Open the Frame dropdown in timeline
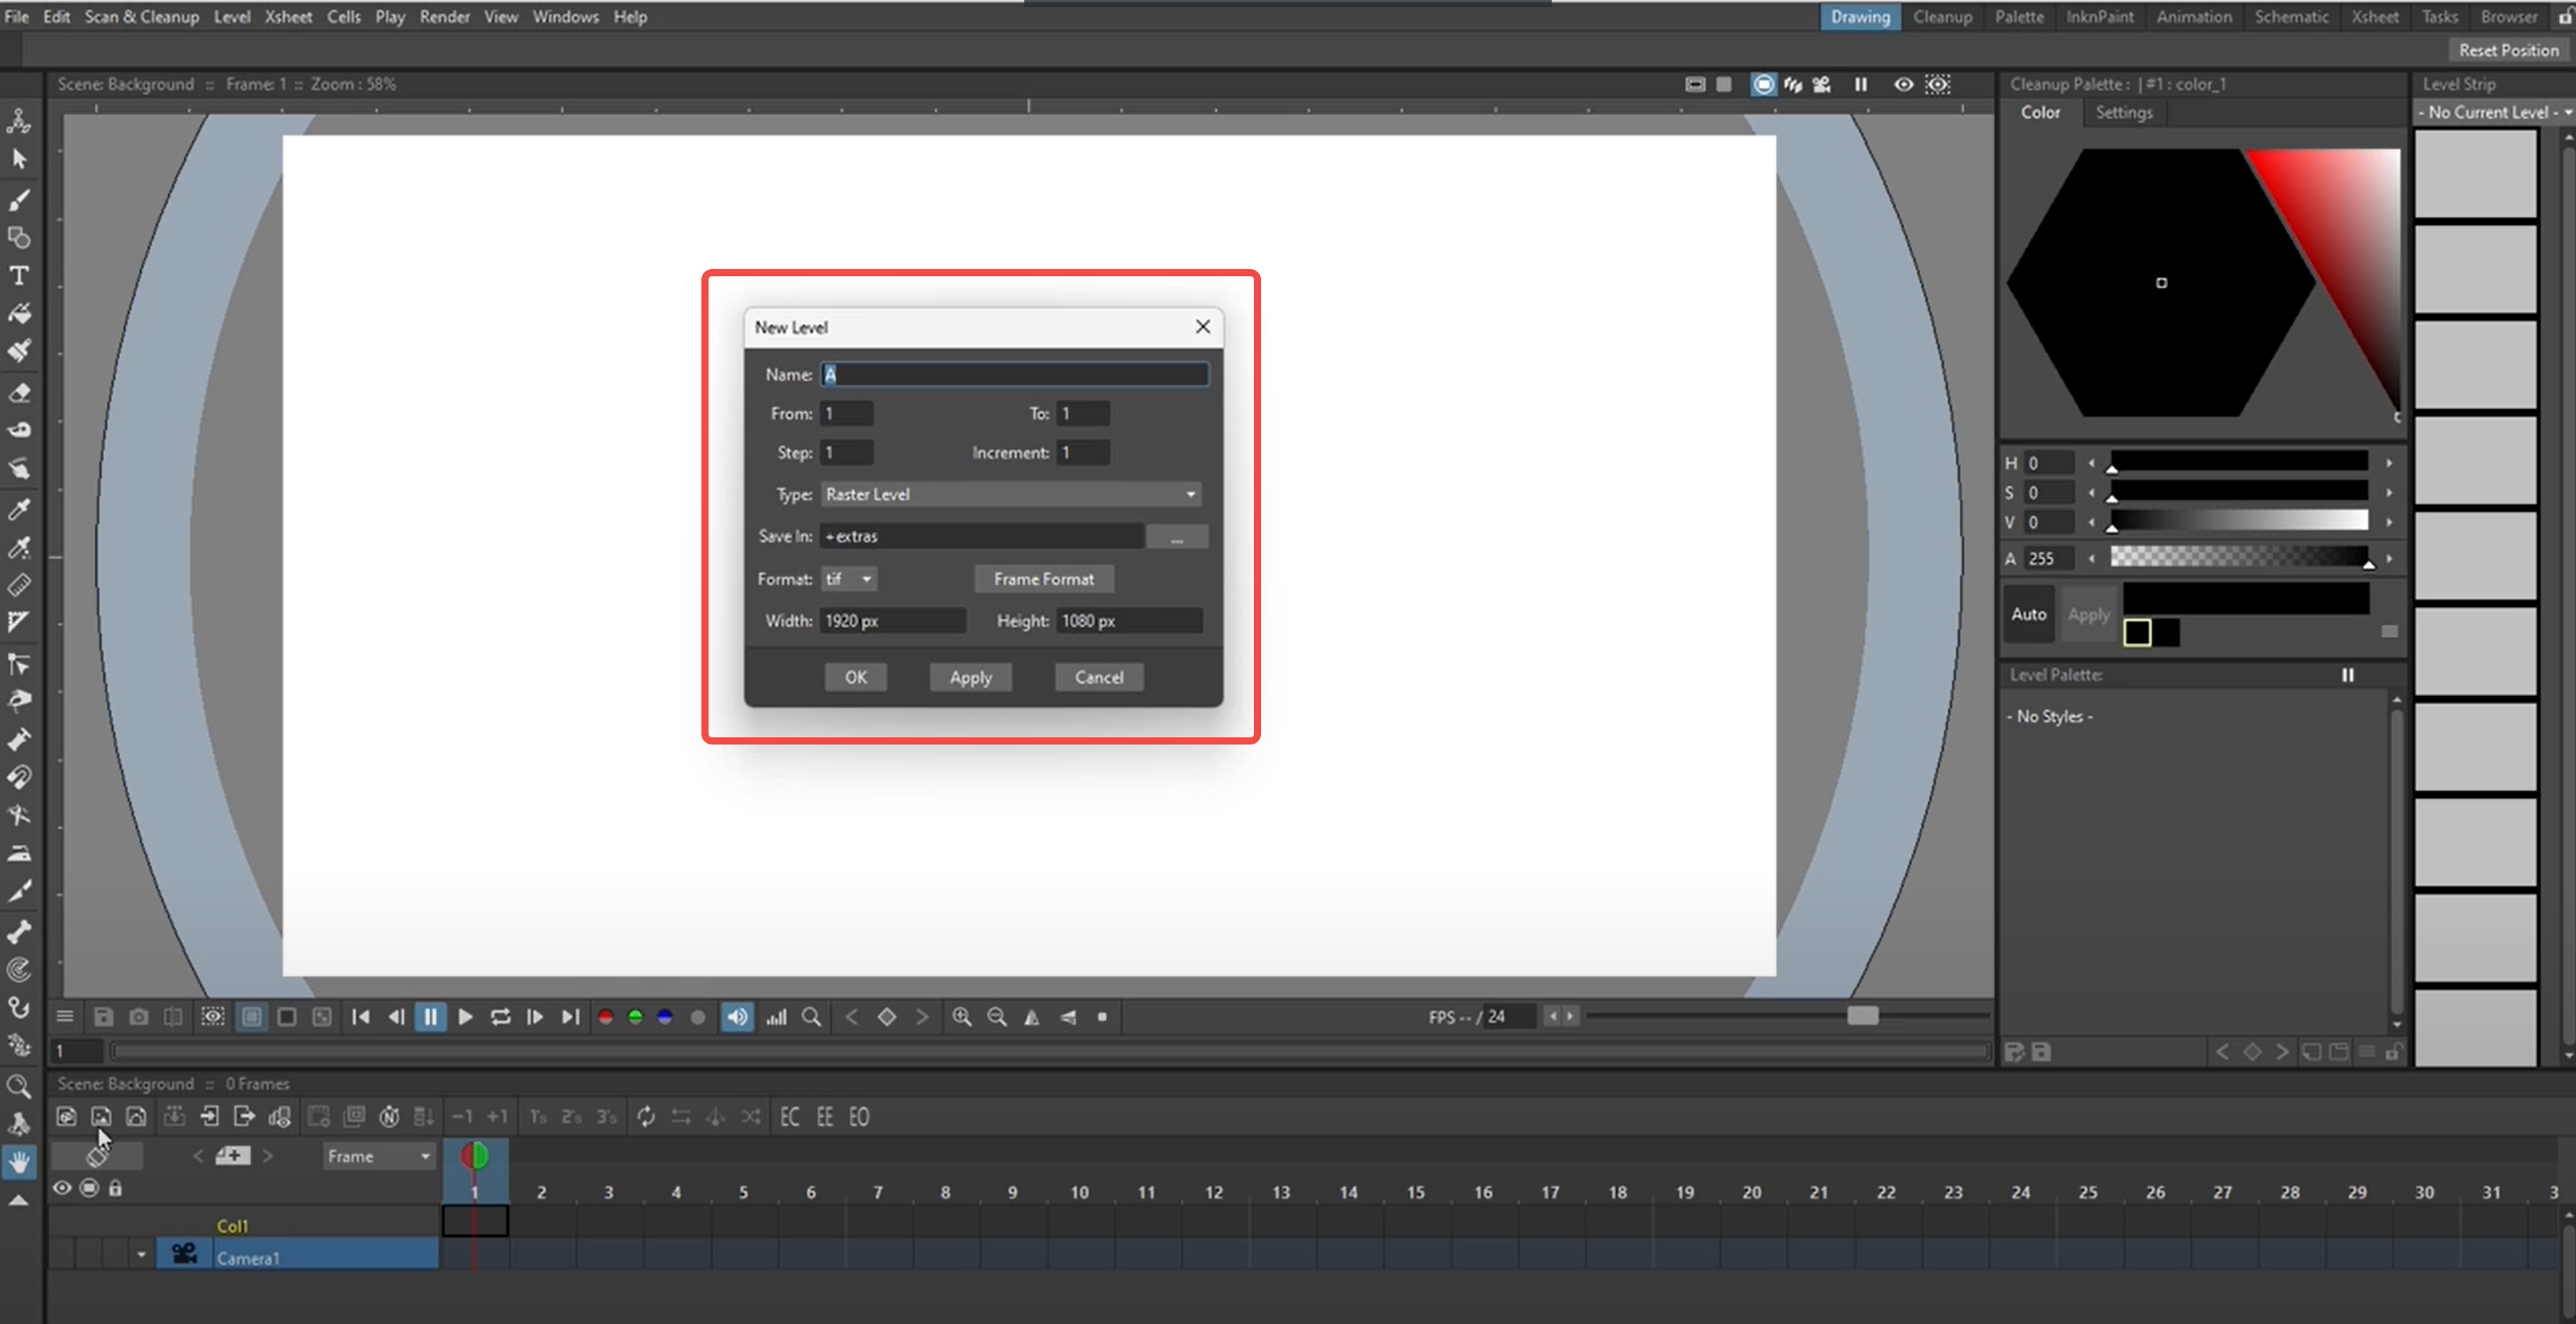Viewport: 2576px width, 1324px height. 378,1156
